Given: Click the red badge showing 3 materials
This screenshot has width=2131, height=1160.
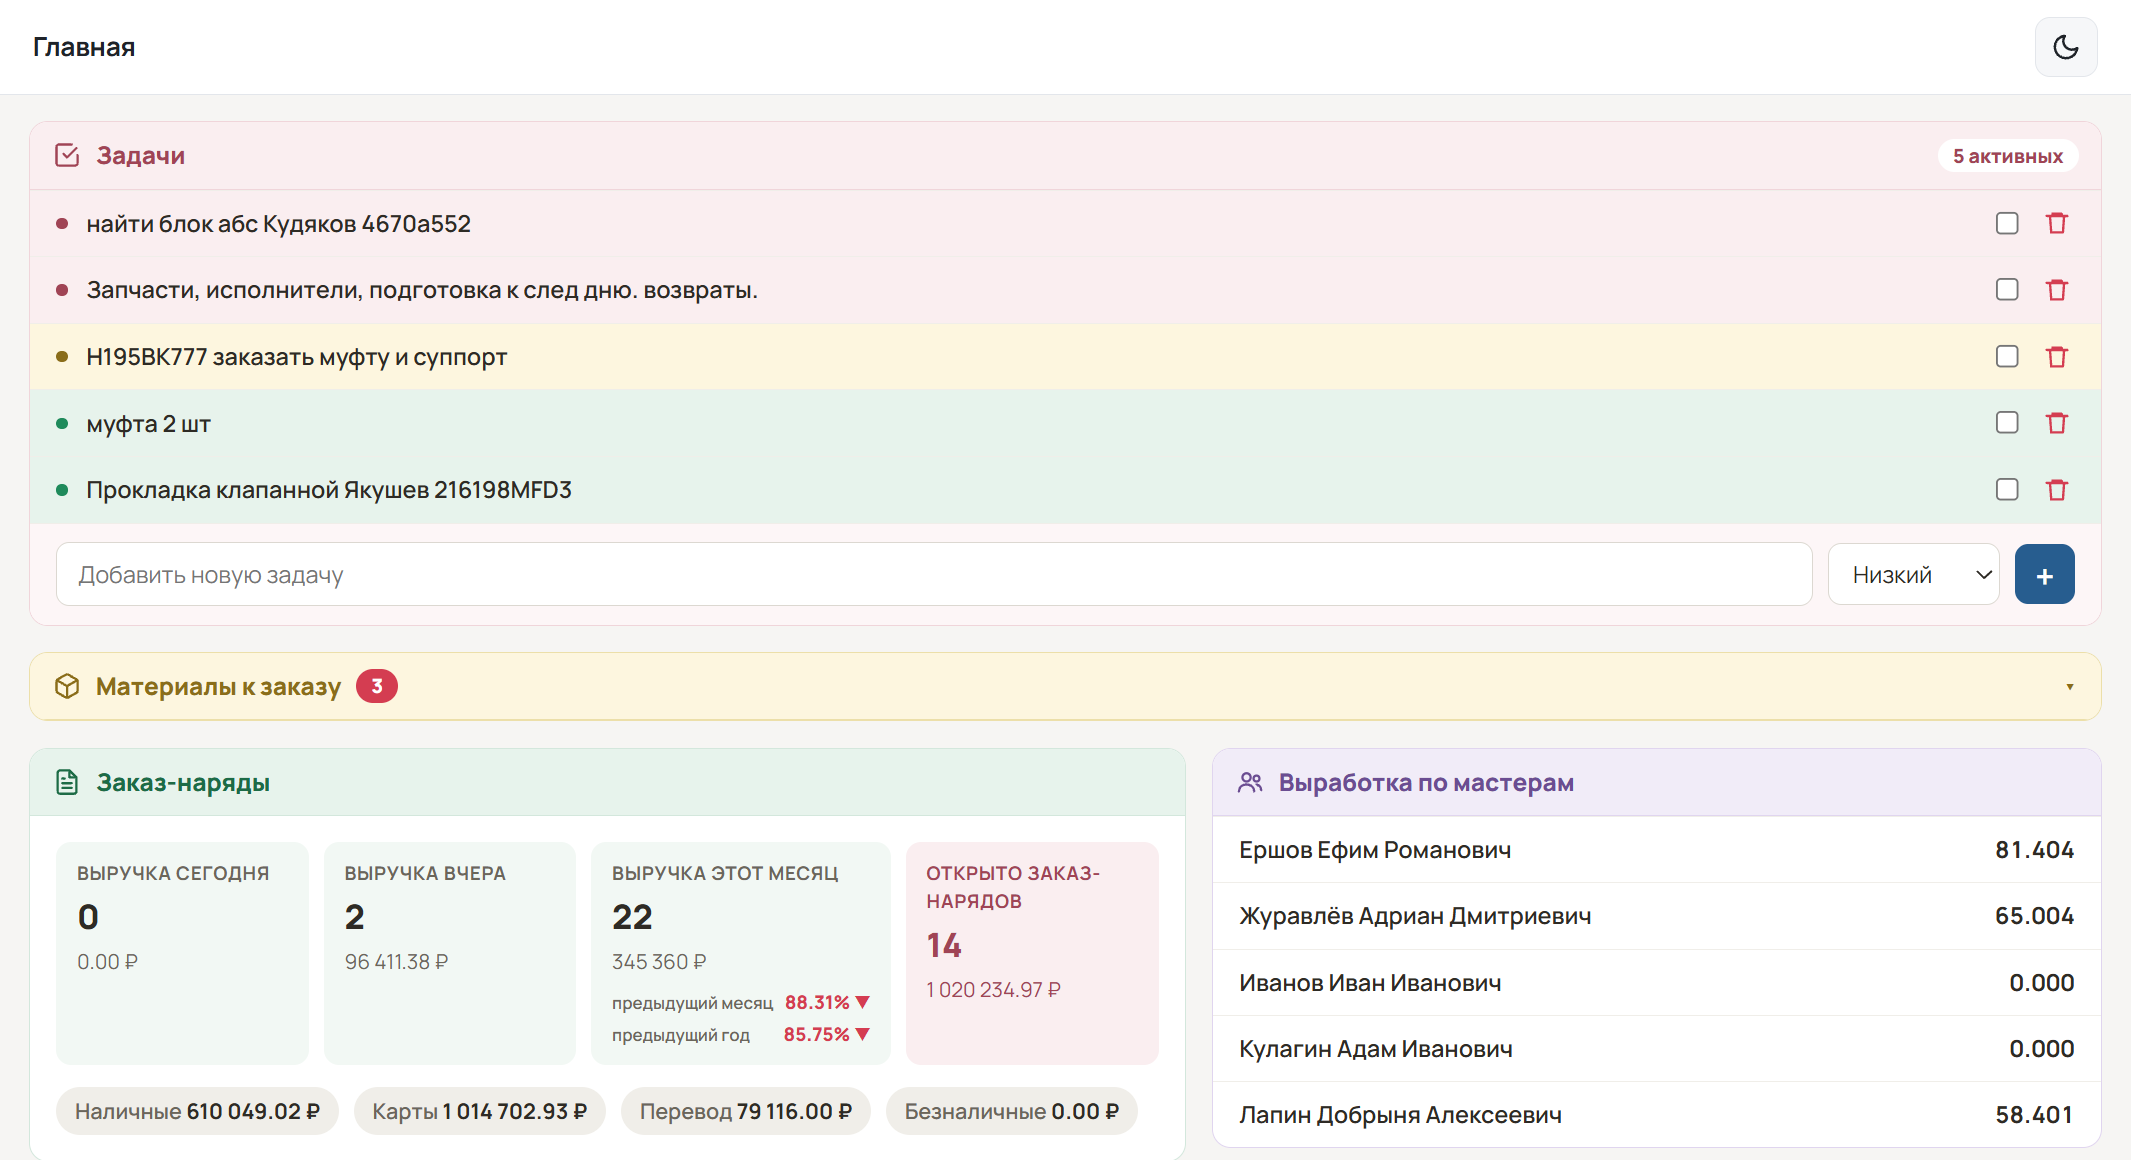Looking at the screenshot, I should [x=377, y=686].
